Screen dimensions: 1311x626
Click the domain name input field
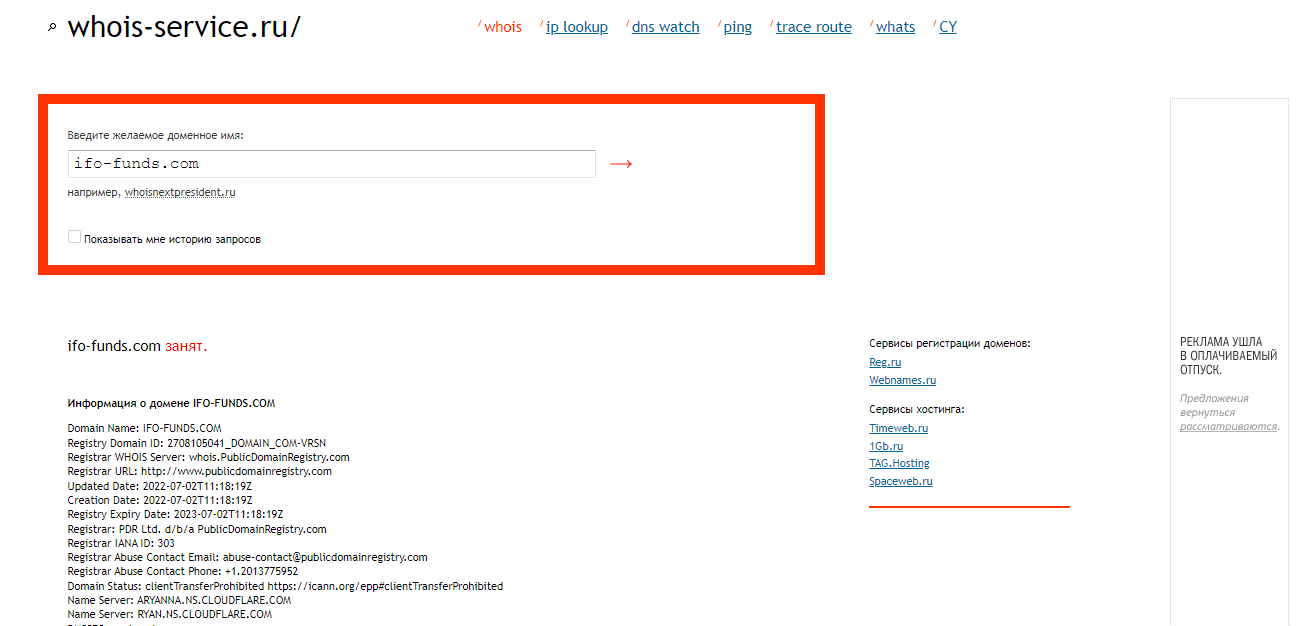332,164
